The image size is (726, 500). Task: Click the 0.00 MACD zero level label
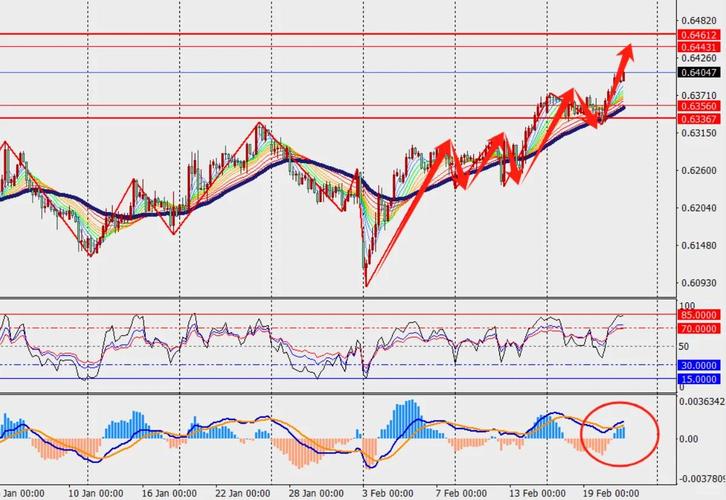(689, 439)
